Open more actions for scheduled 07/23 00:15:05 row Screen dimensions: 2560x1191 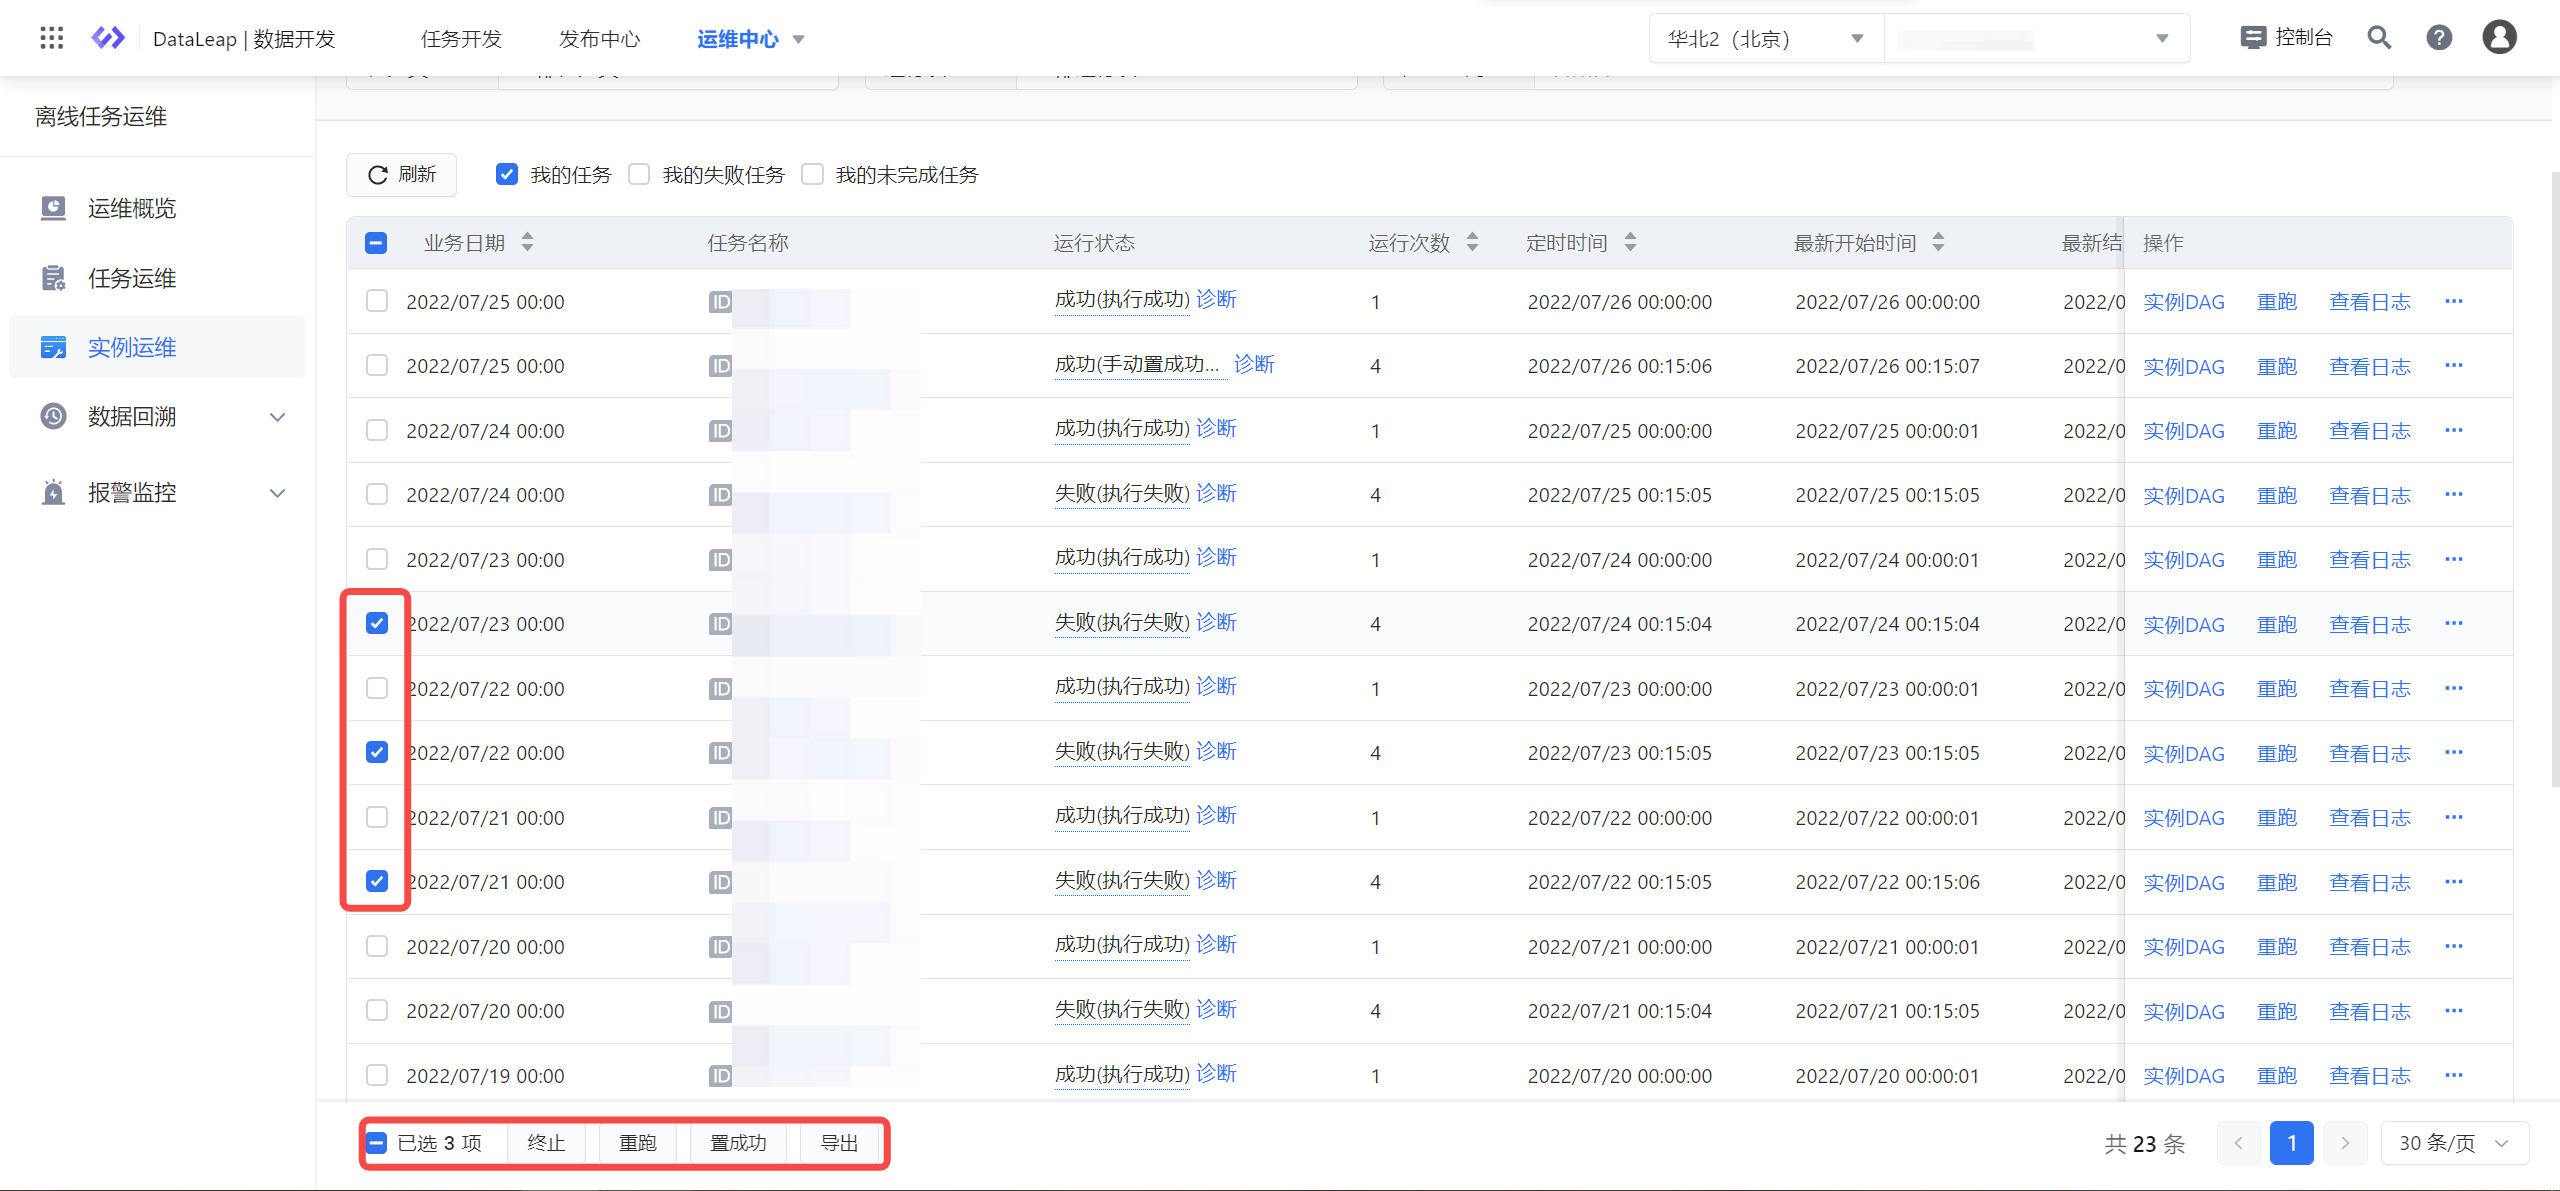(x=2454, y=752)
